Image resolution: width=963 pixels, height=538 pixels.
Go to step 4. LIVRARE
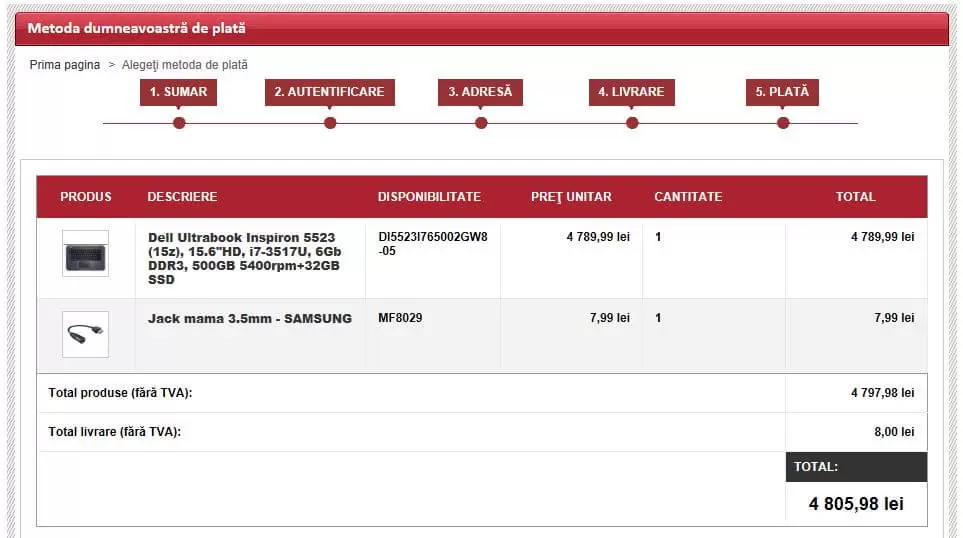click(x=631, y=92)
